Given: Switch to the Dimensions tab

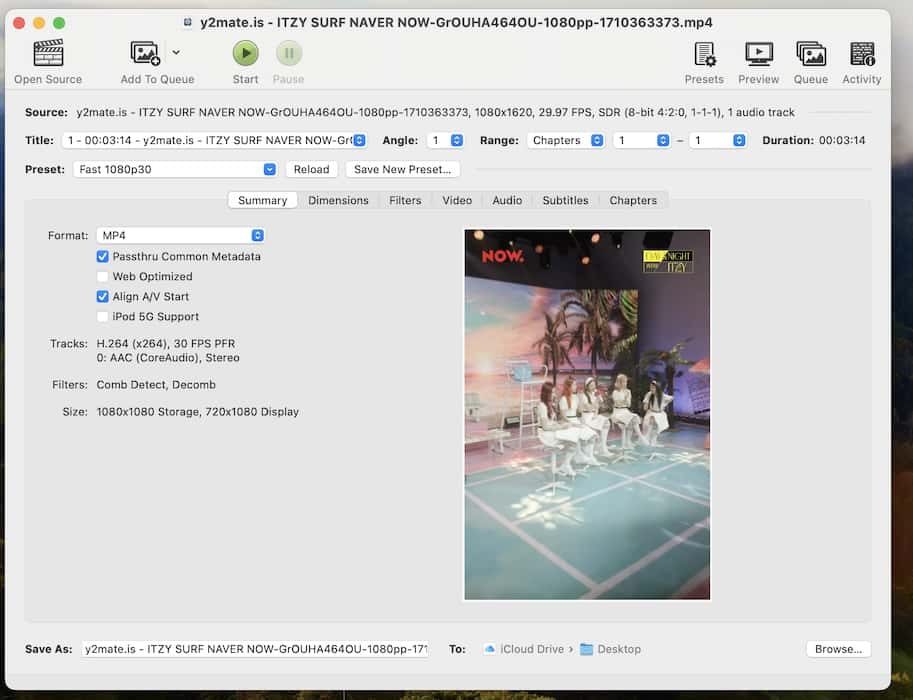Looking at the screenshot, I should 338,200.
